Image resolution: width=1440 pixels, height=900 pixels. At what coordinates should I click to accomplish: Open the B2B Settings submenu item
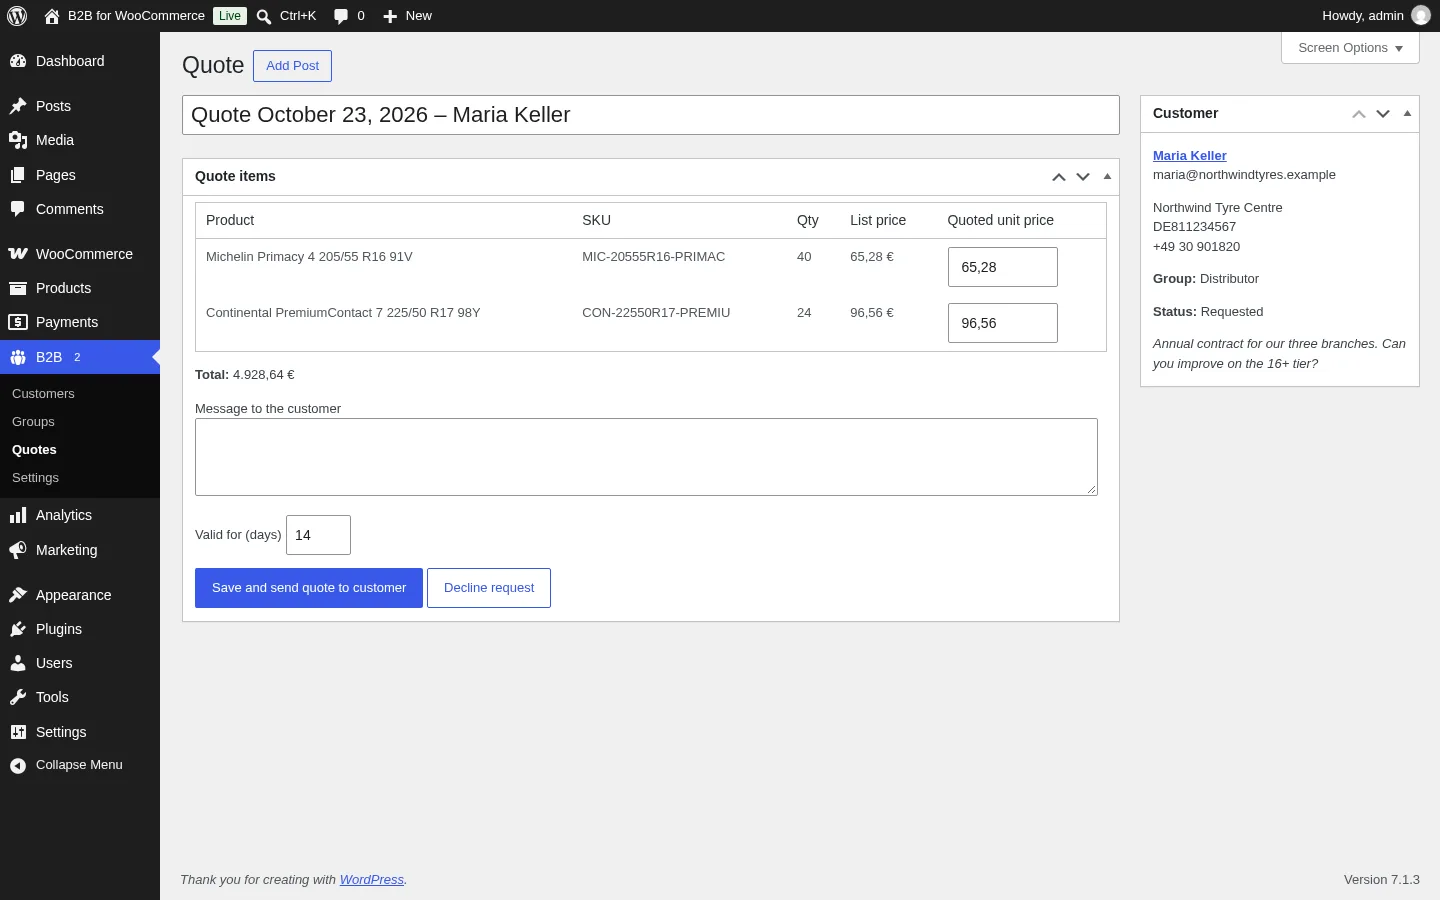click(x=35, y=478)
